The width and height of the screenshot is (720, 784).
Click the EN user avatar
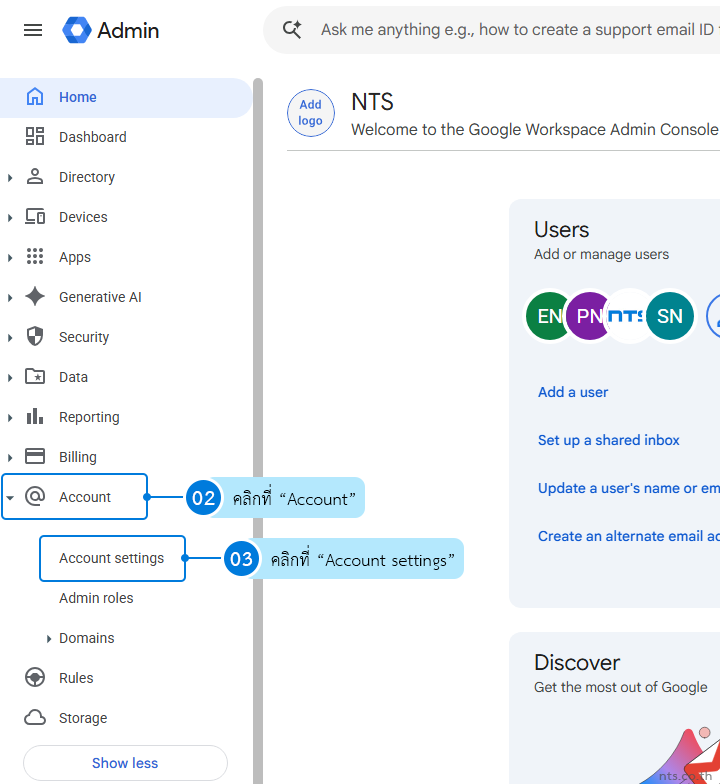[548, 316]
